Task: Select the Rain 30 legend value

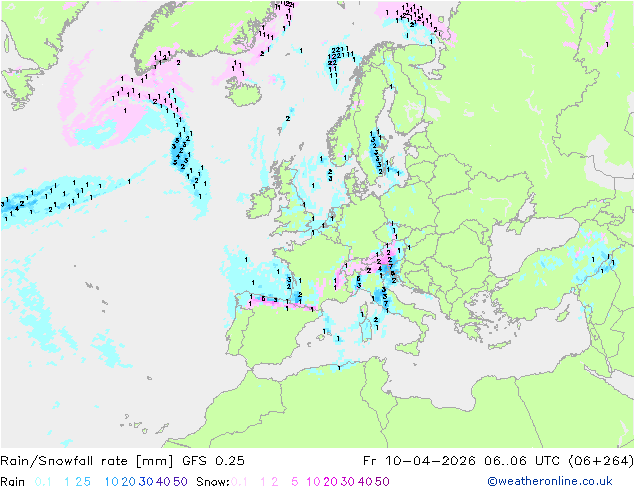Action: pyautogui.click(x=146, y=482)
